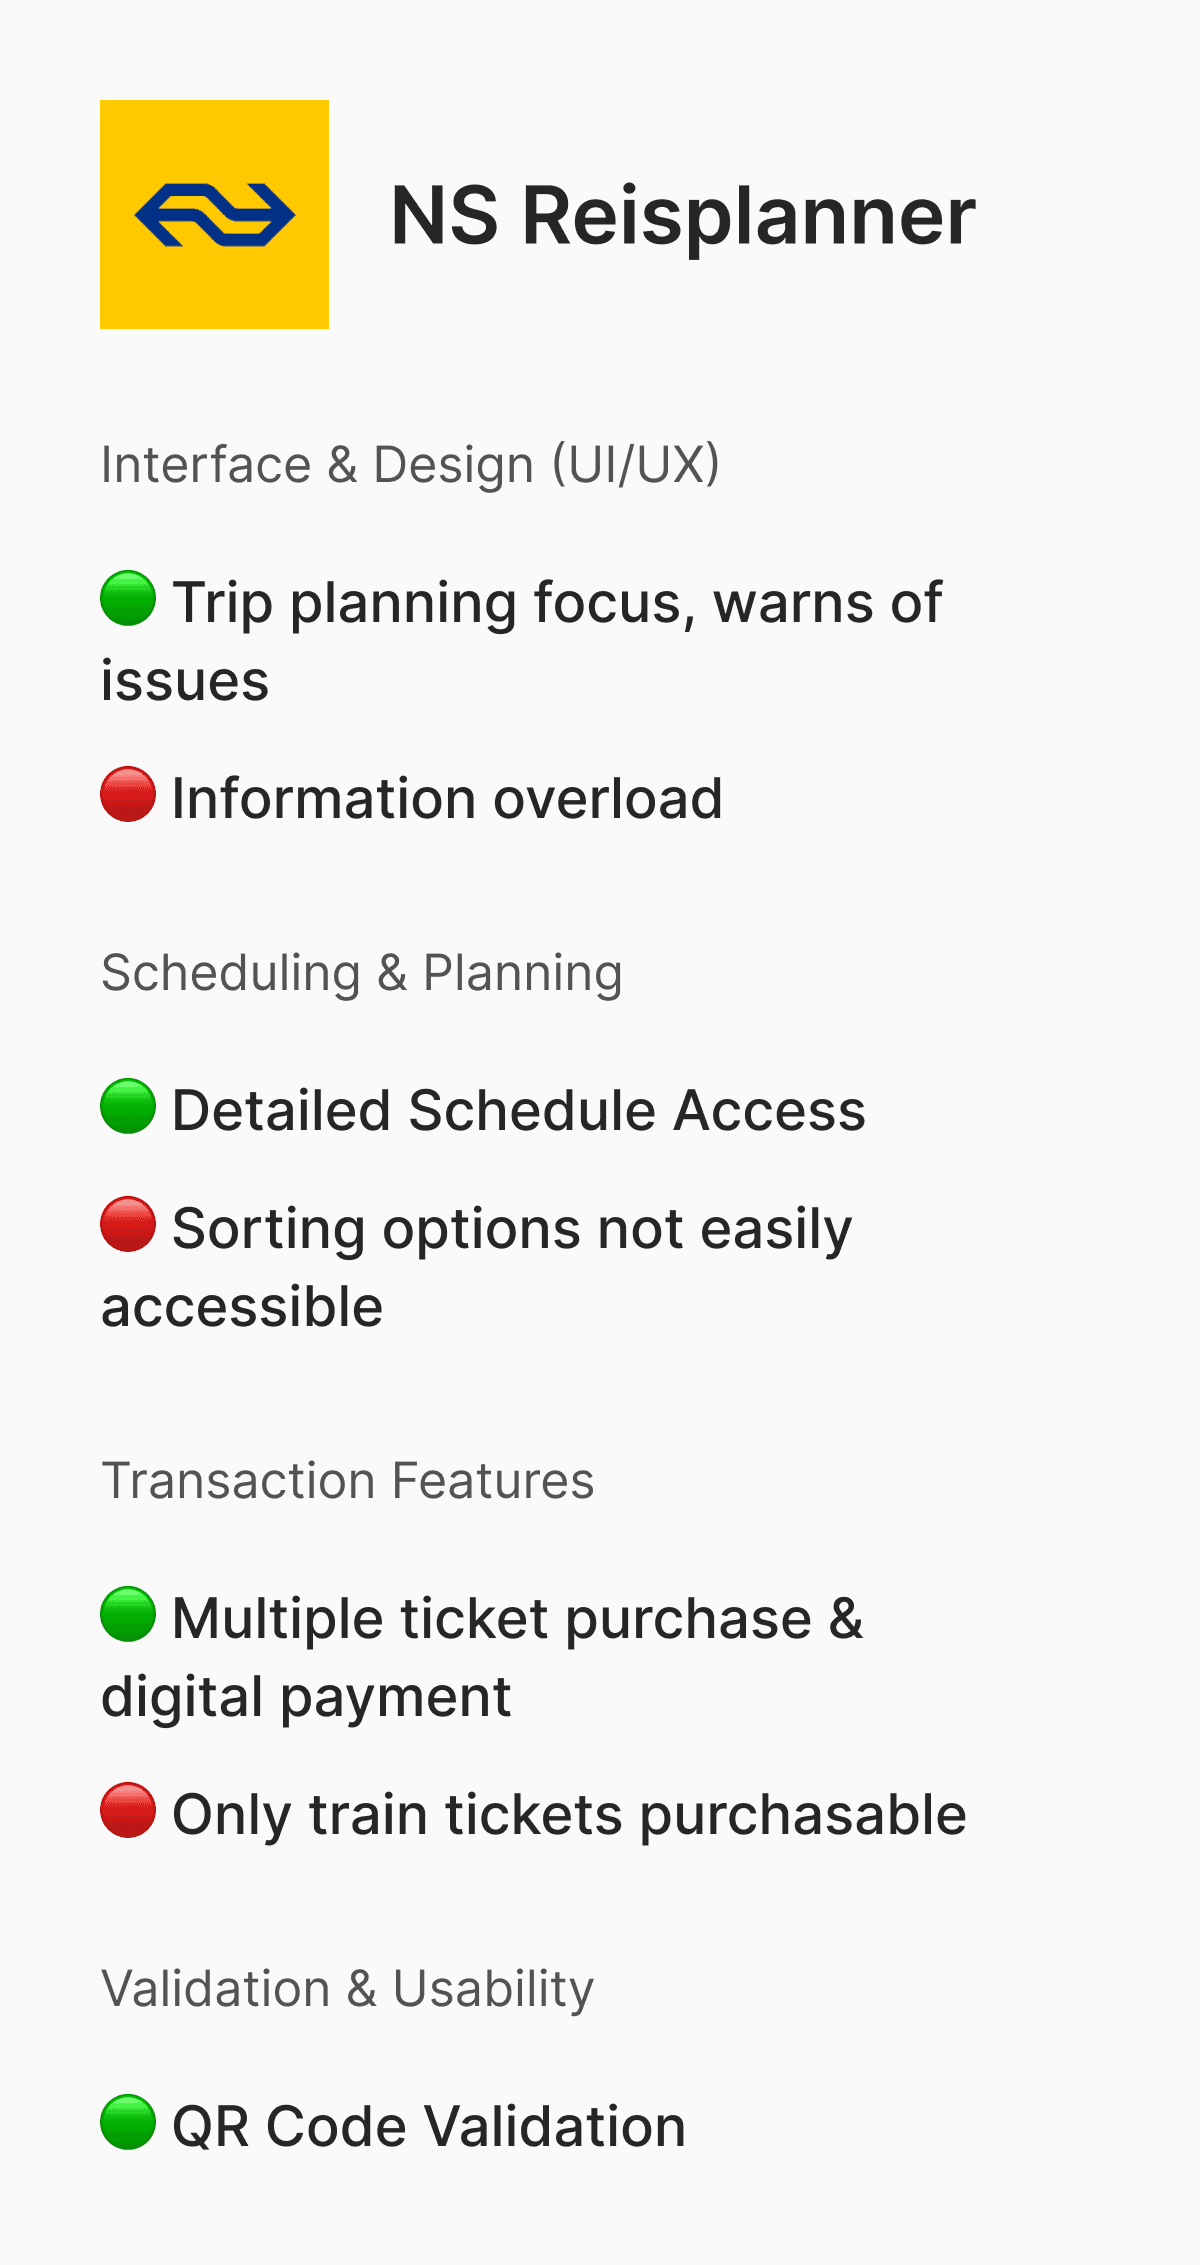Click the red dot beside Sorting options

coord(128,1224)
